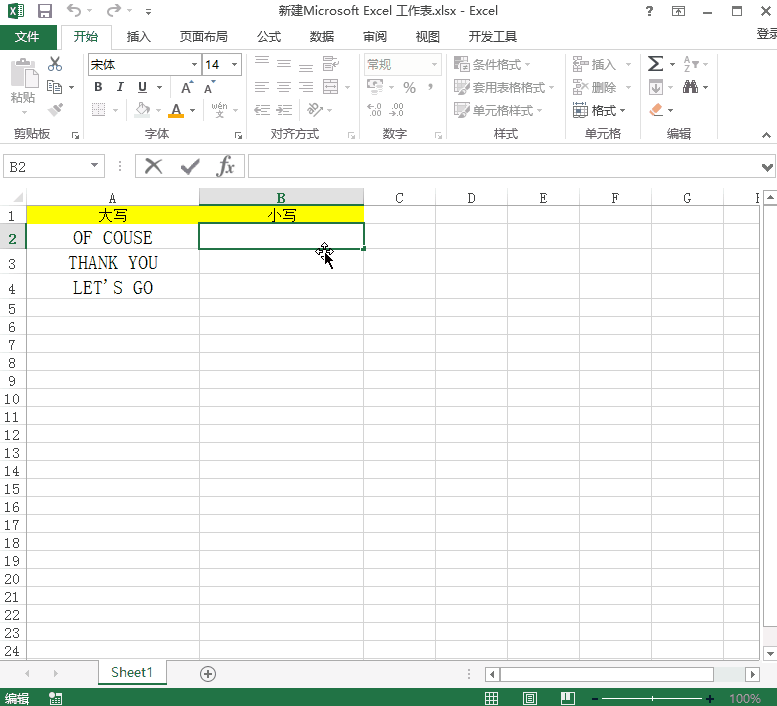Viewport: 777px width, 706px height.
Task: Click the Find and Select binoculars icon
Action: point(690,87)
